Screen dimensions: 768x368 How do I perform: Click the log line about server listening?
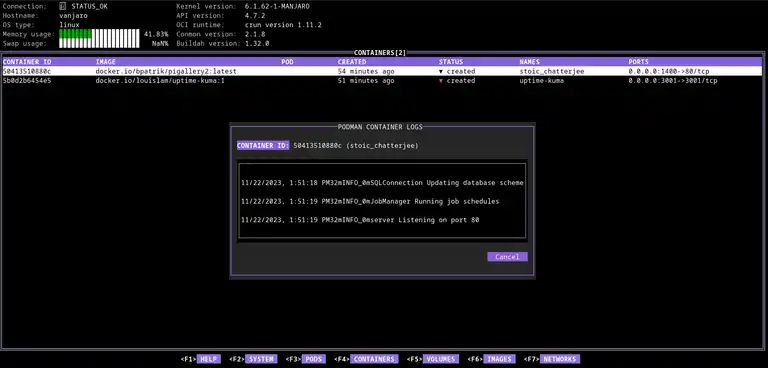360,220
